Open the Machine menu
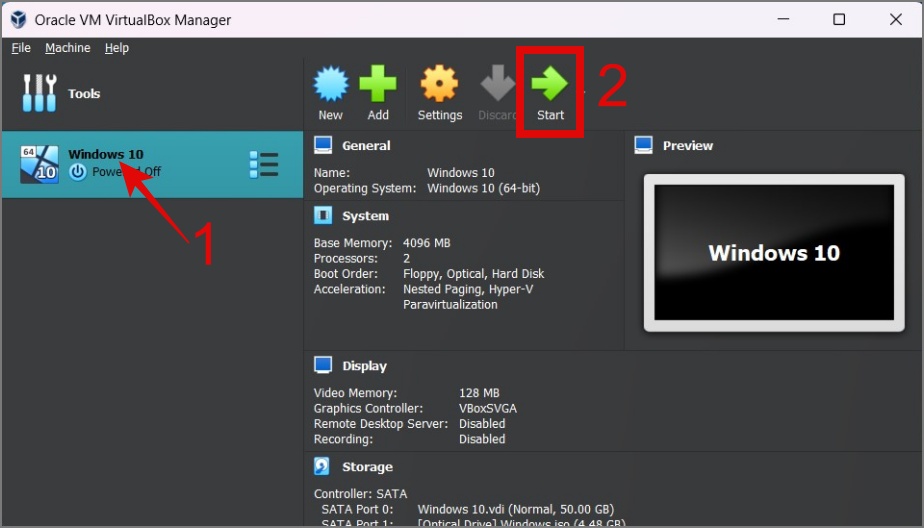The image size is (924, 528). [x=68, y=48]
